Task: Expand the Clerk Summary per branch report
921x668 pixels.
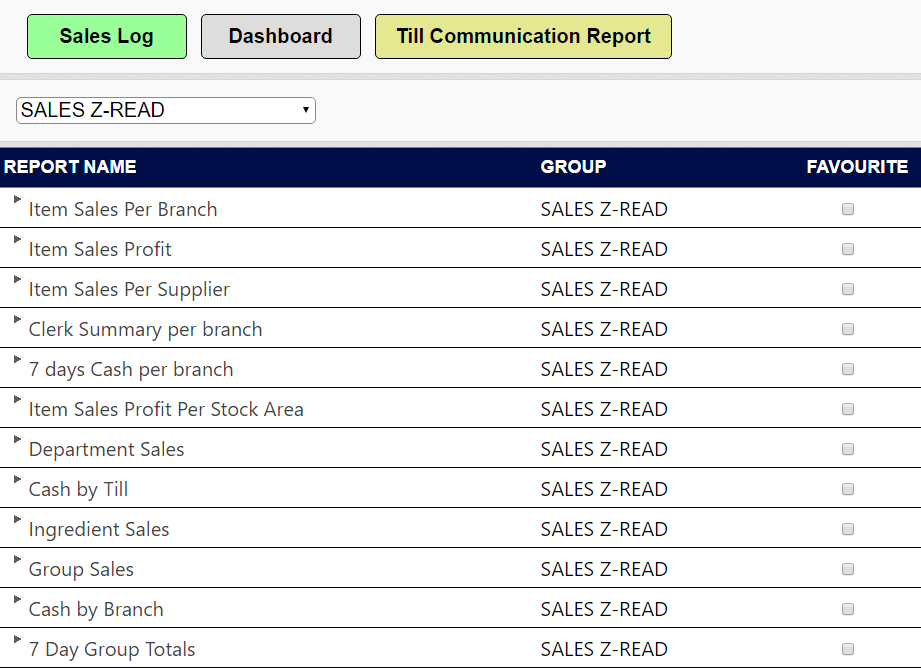Action: (x=16, y=321)
